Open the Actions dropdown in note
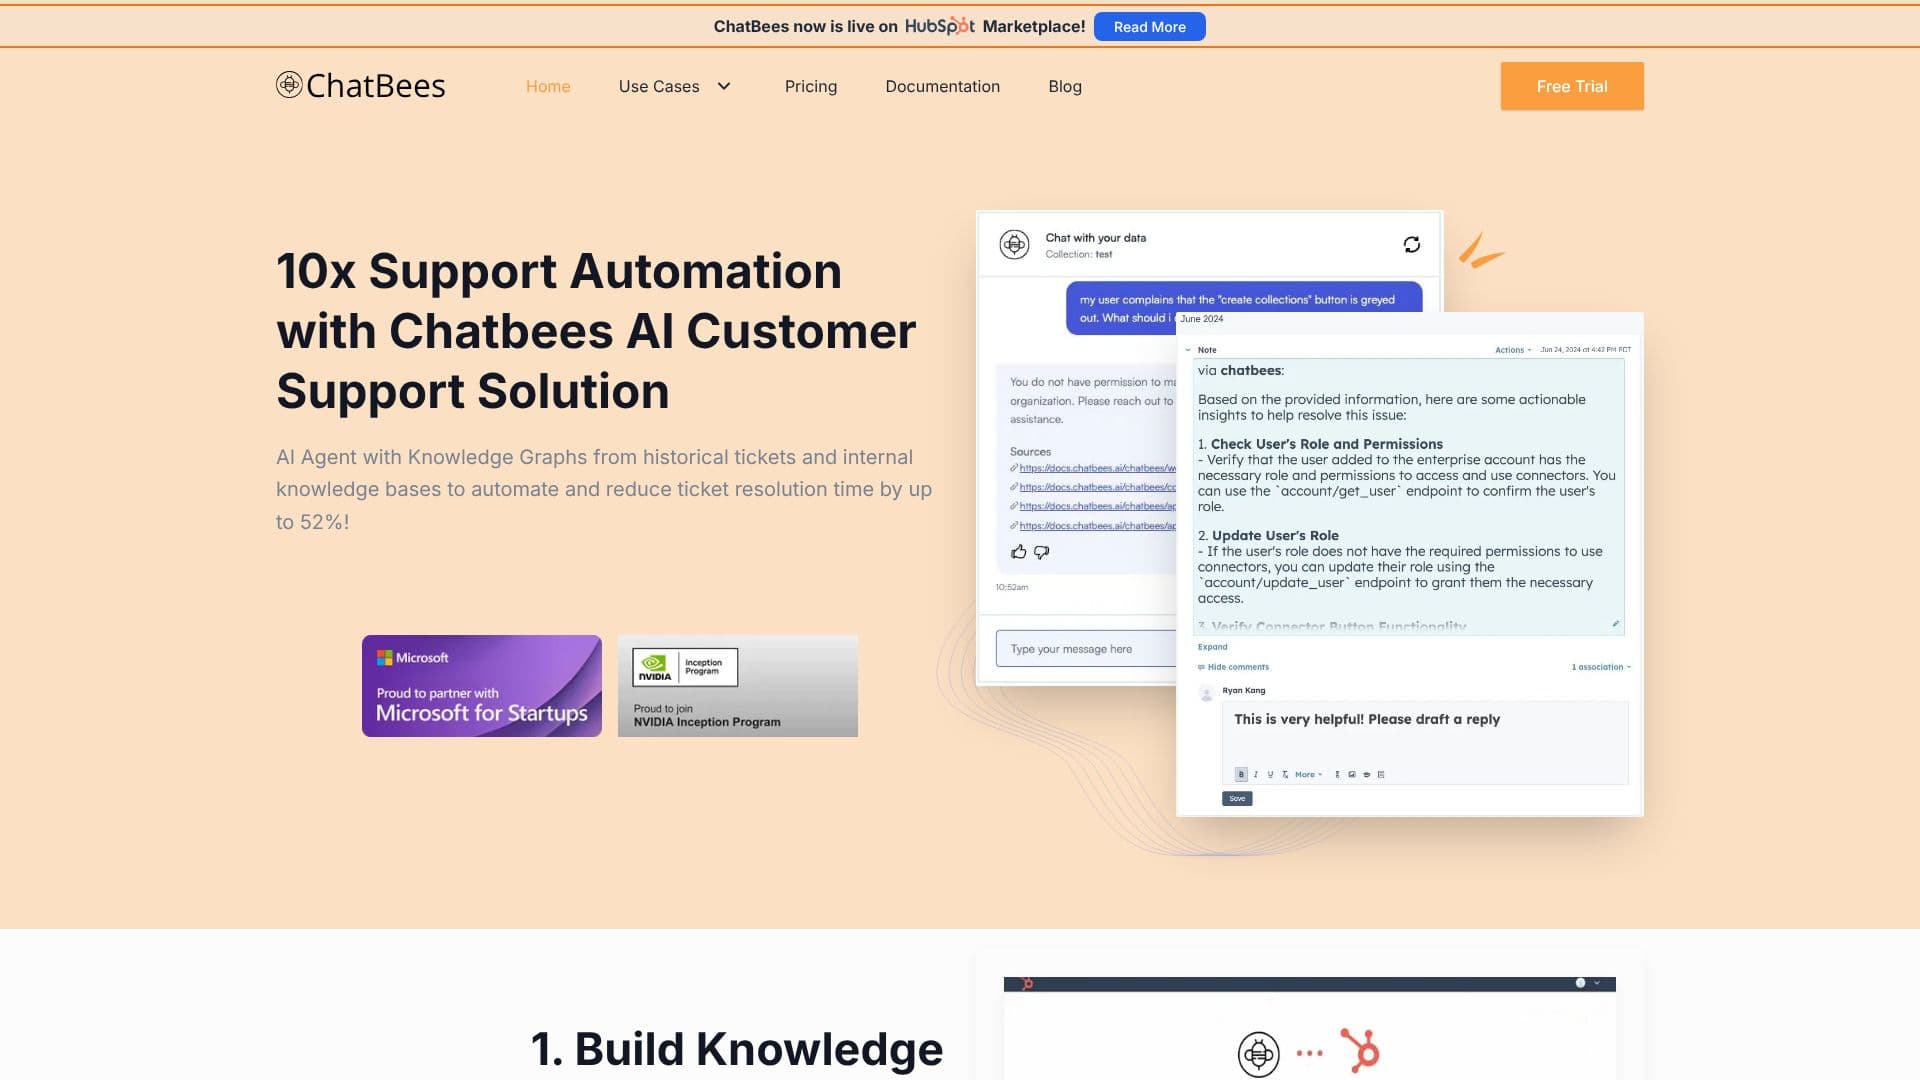 point(1513,350)
